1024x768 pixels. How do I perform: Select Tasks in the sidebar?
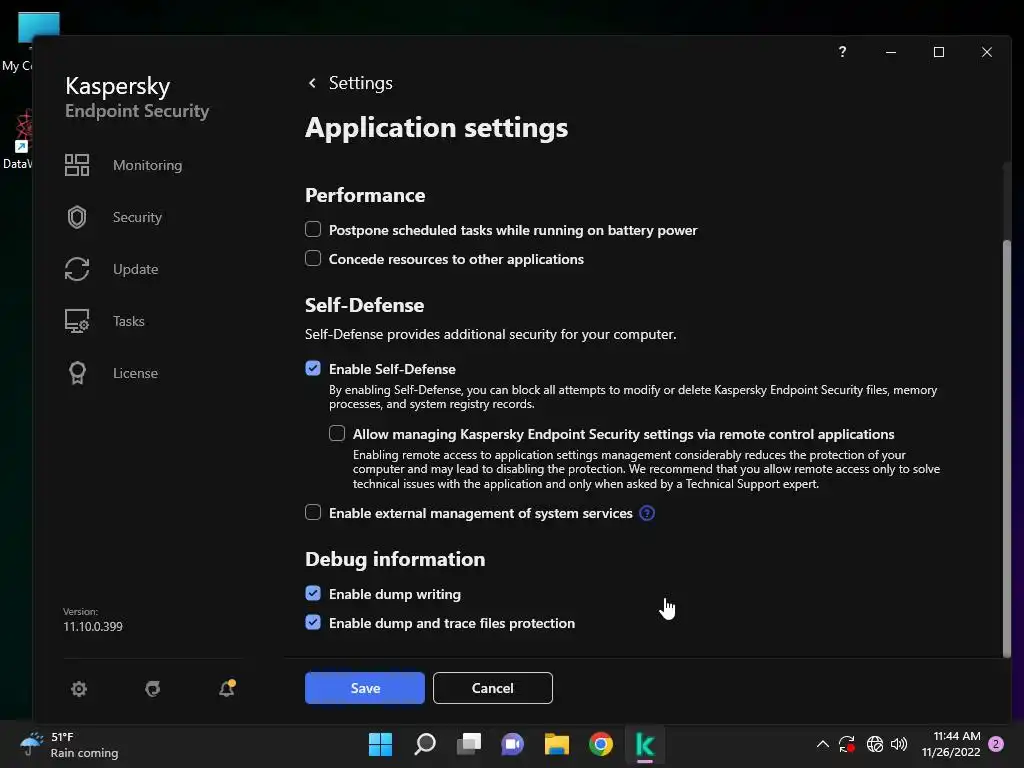tap(129, 321)
